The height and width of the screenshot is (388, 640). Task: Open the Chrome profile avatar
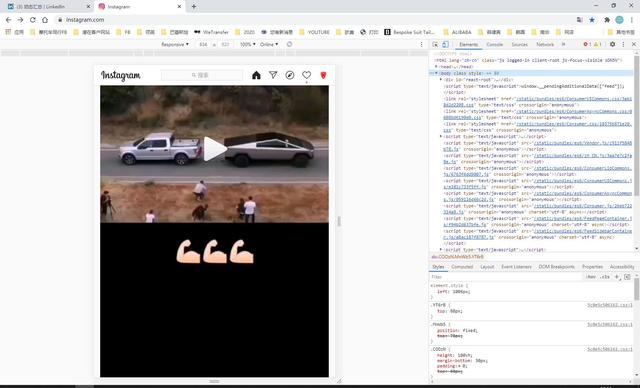click(619, 20)
